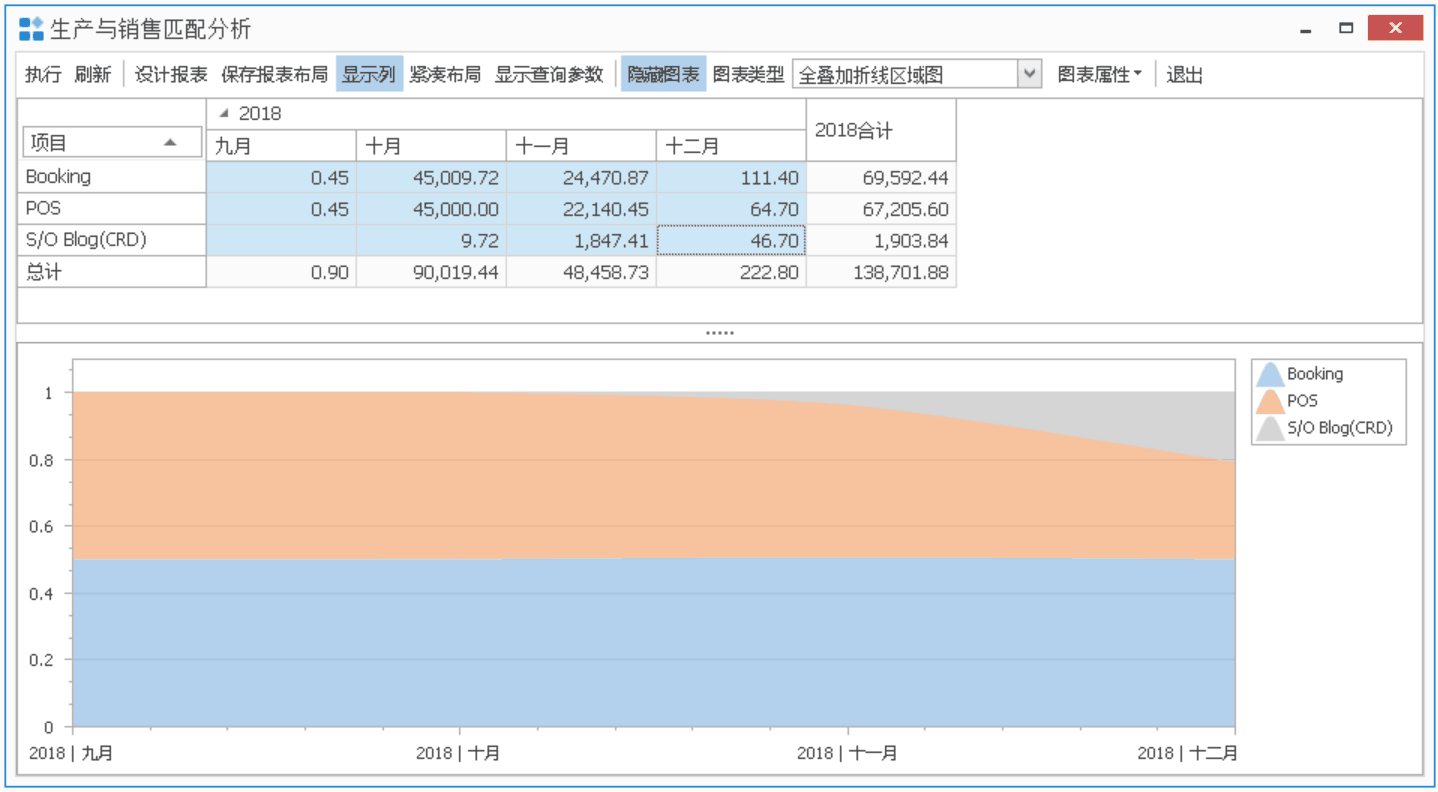Open the chart type combo box arrow
The width and height of the screenshot is (1438, 792).
pyautogui.click(x=1029, y=75)
